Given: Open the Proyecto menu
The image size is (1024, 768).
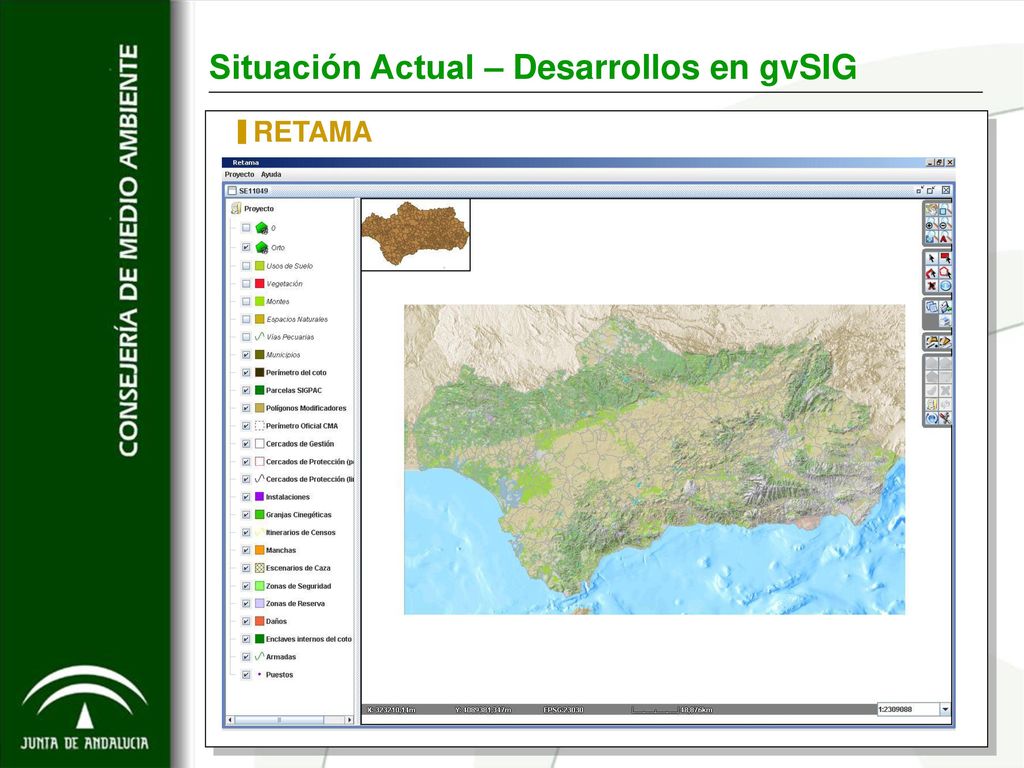Looking at the screenshot, I should (239, 174).
